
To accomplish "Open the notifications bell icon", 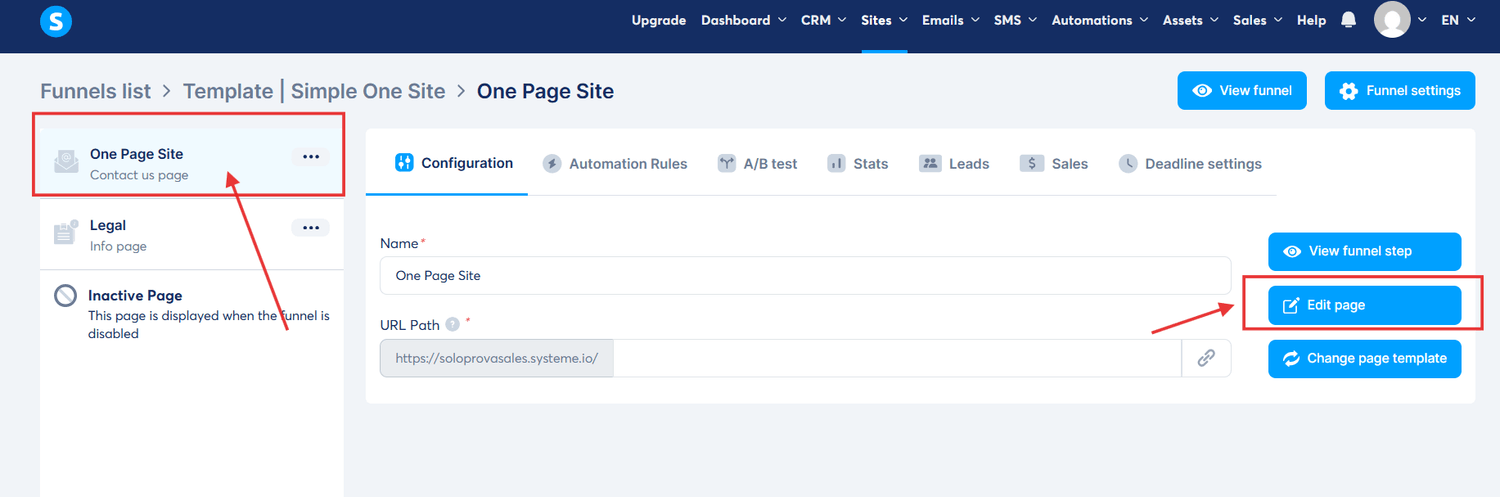I will click(1349, 20).
